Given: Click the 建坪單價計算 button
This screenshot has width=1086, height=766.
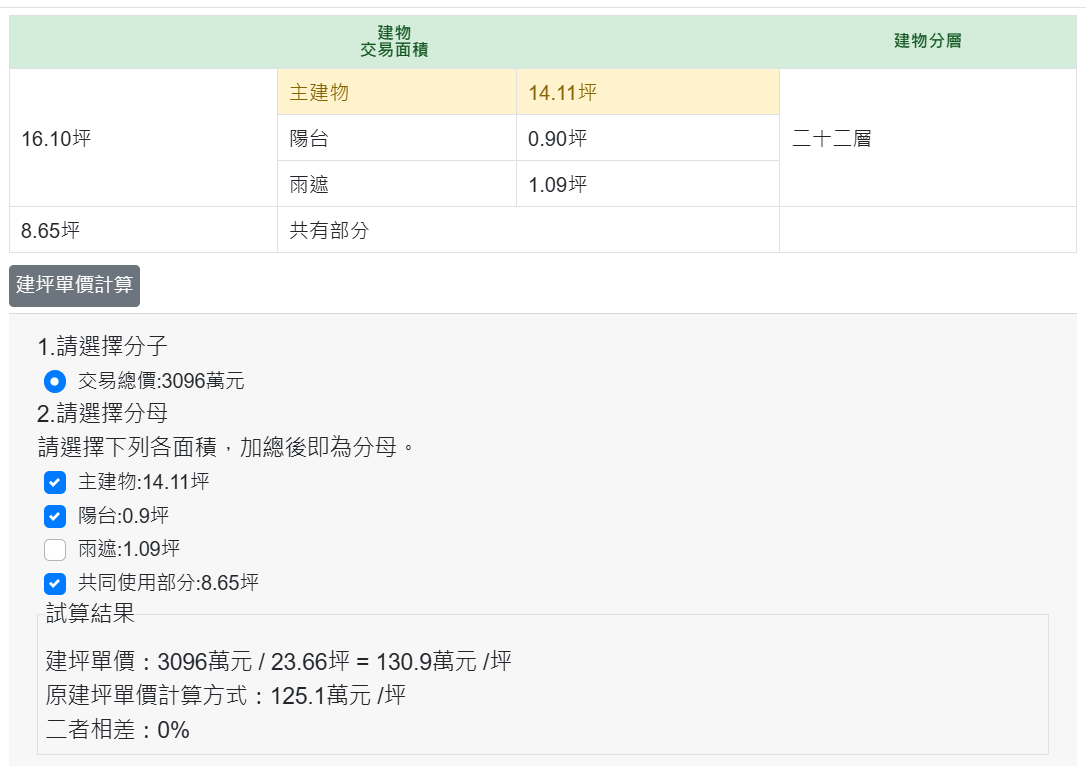Looking at the screenshot, I should click(74, 286).
